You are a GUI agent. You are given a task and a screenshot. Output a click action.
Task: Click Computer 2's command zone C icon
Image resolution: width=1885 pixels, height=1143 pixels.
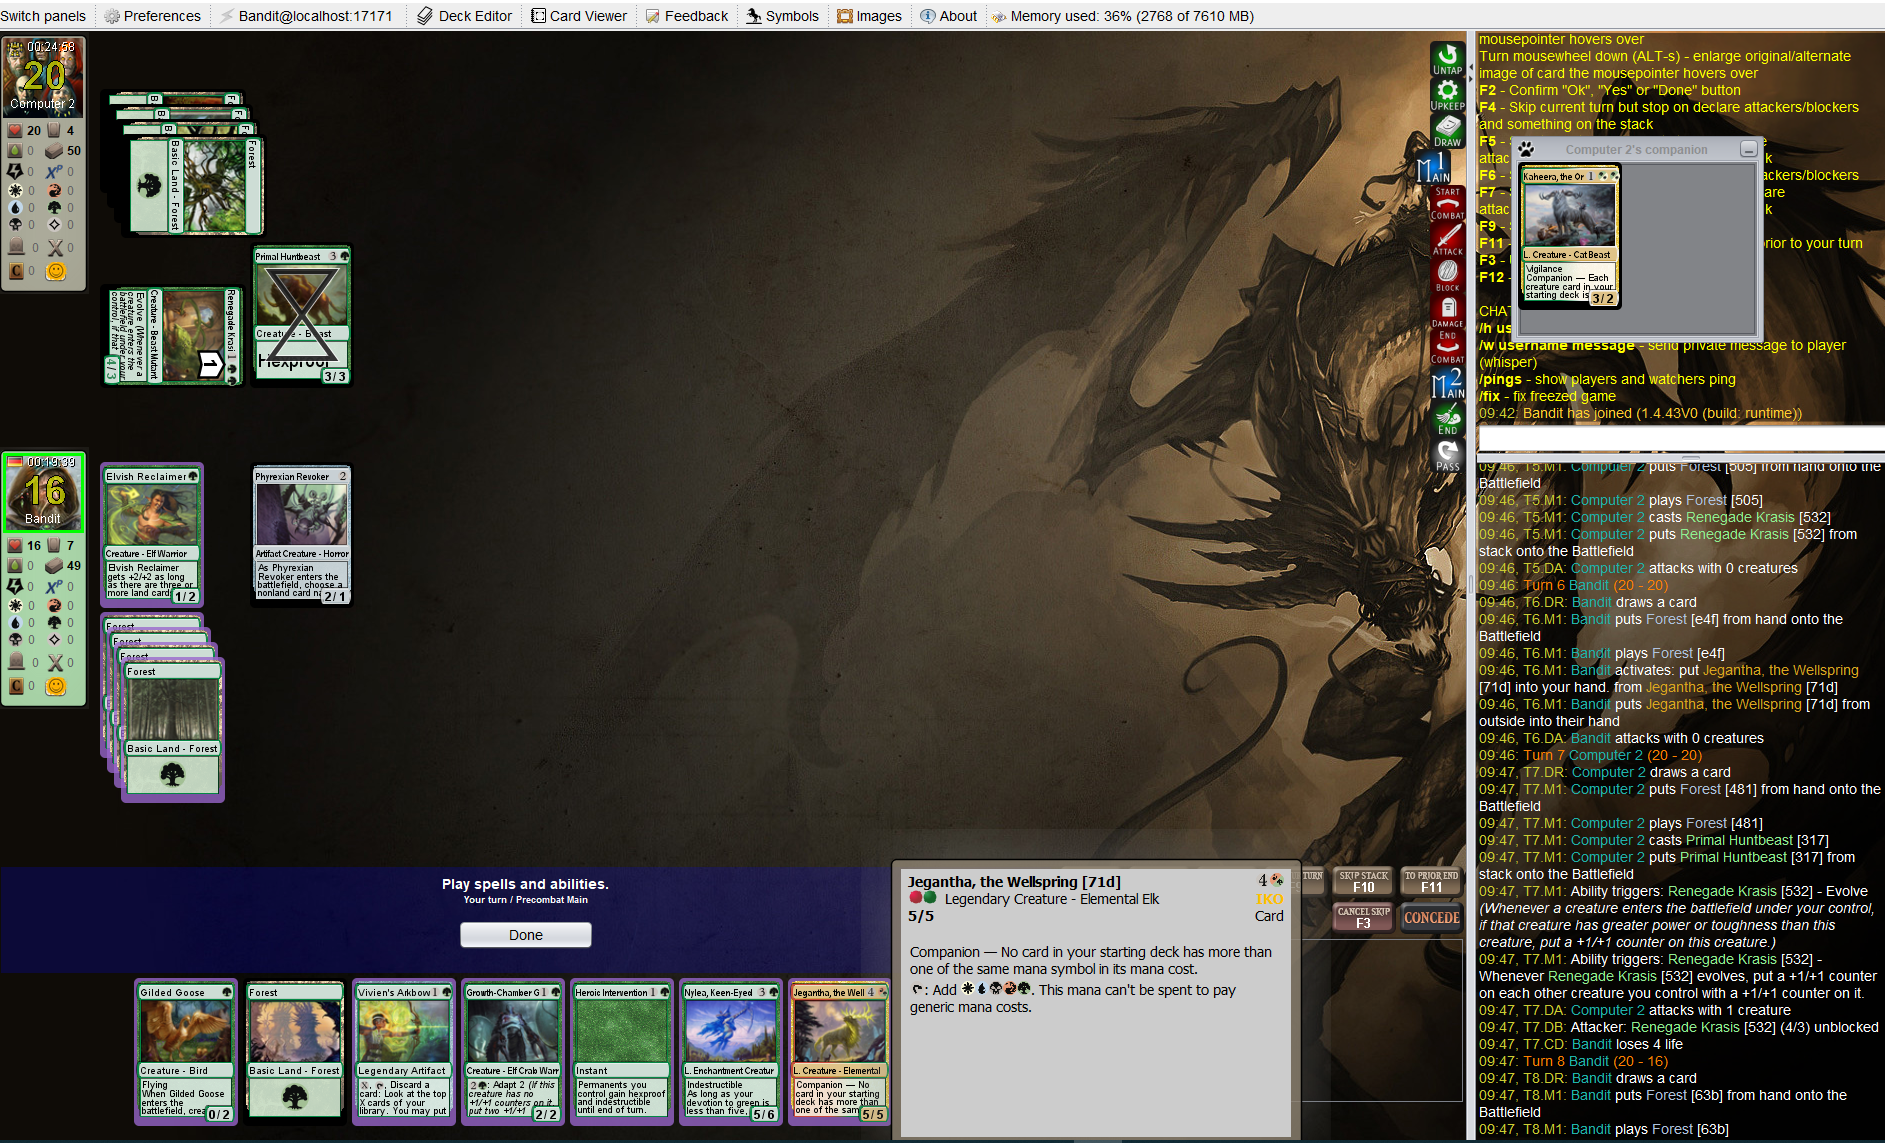(16, 271)
